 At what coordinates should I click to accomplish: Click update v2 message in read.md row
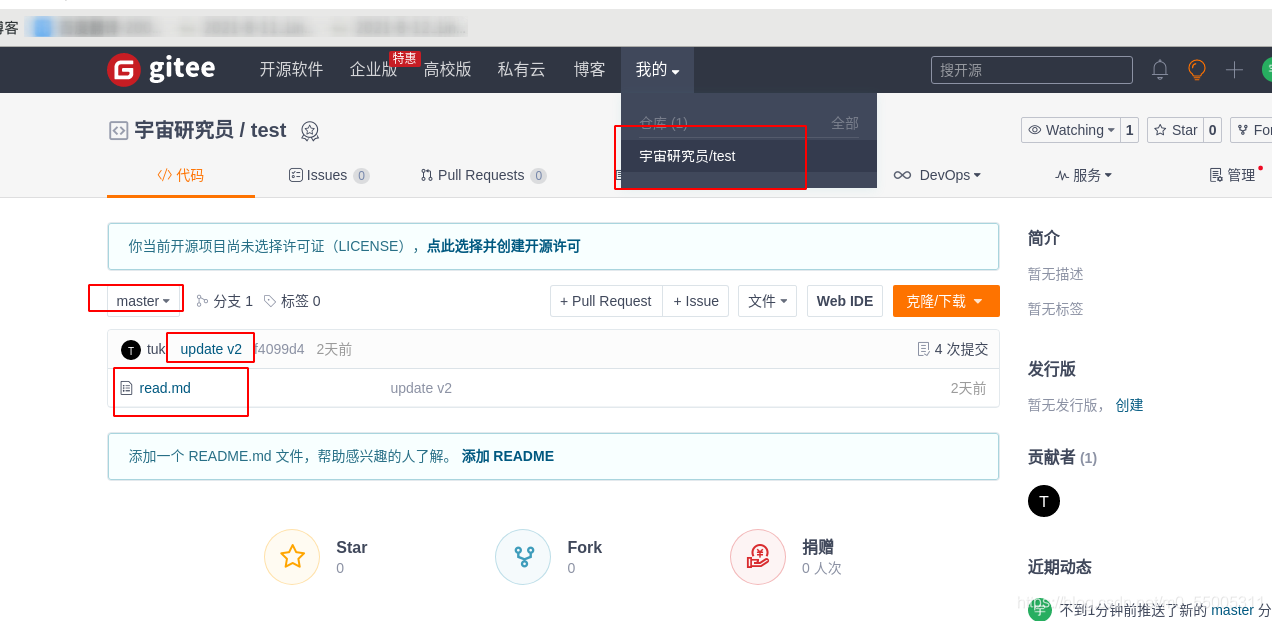(x=421, y=388)
